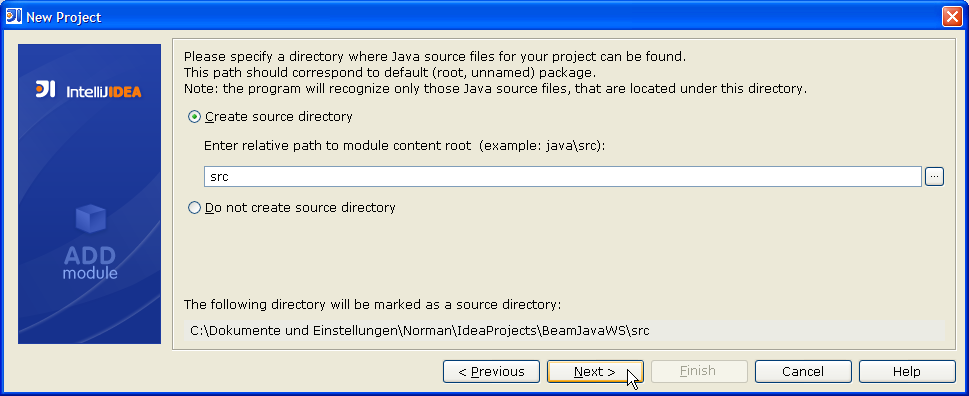
Task: Click the Note about recognized Java source files
Action: click(496, 88)
